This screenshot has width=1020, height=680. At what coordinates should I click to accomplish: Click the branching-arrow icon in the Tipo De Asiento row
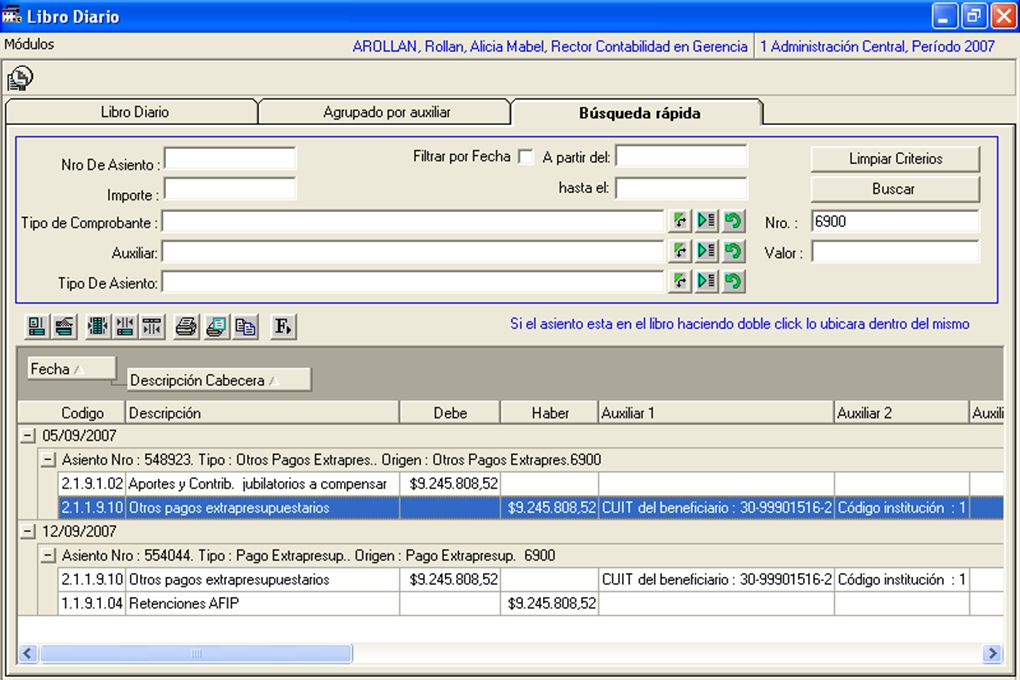pos(680,281)
